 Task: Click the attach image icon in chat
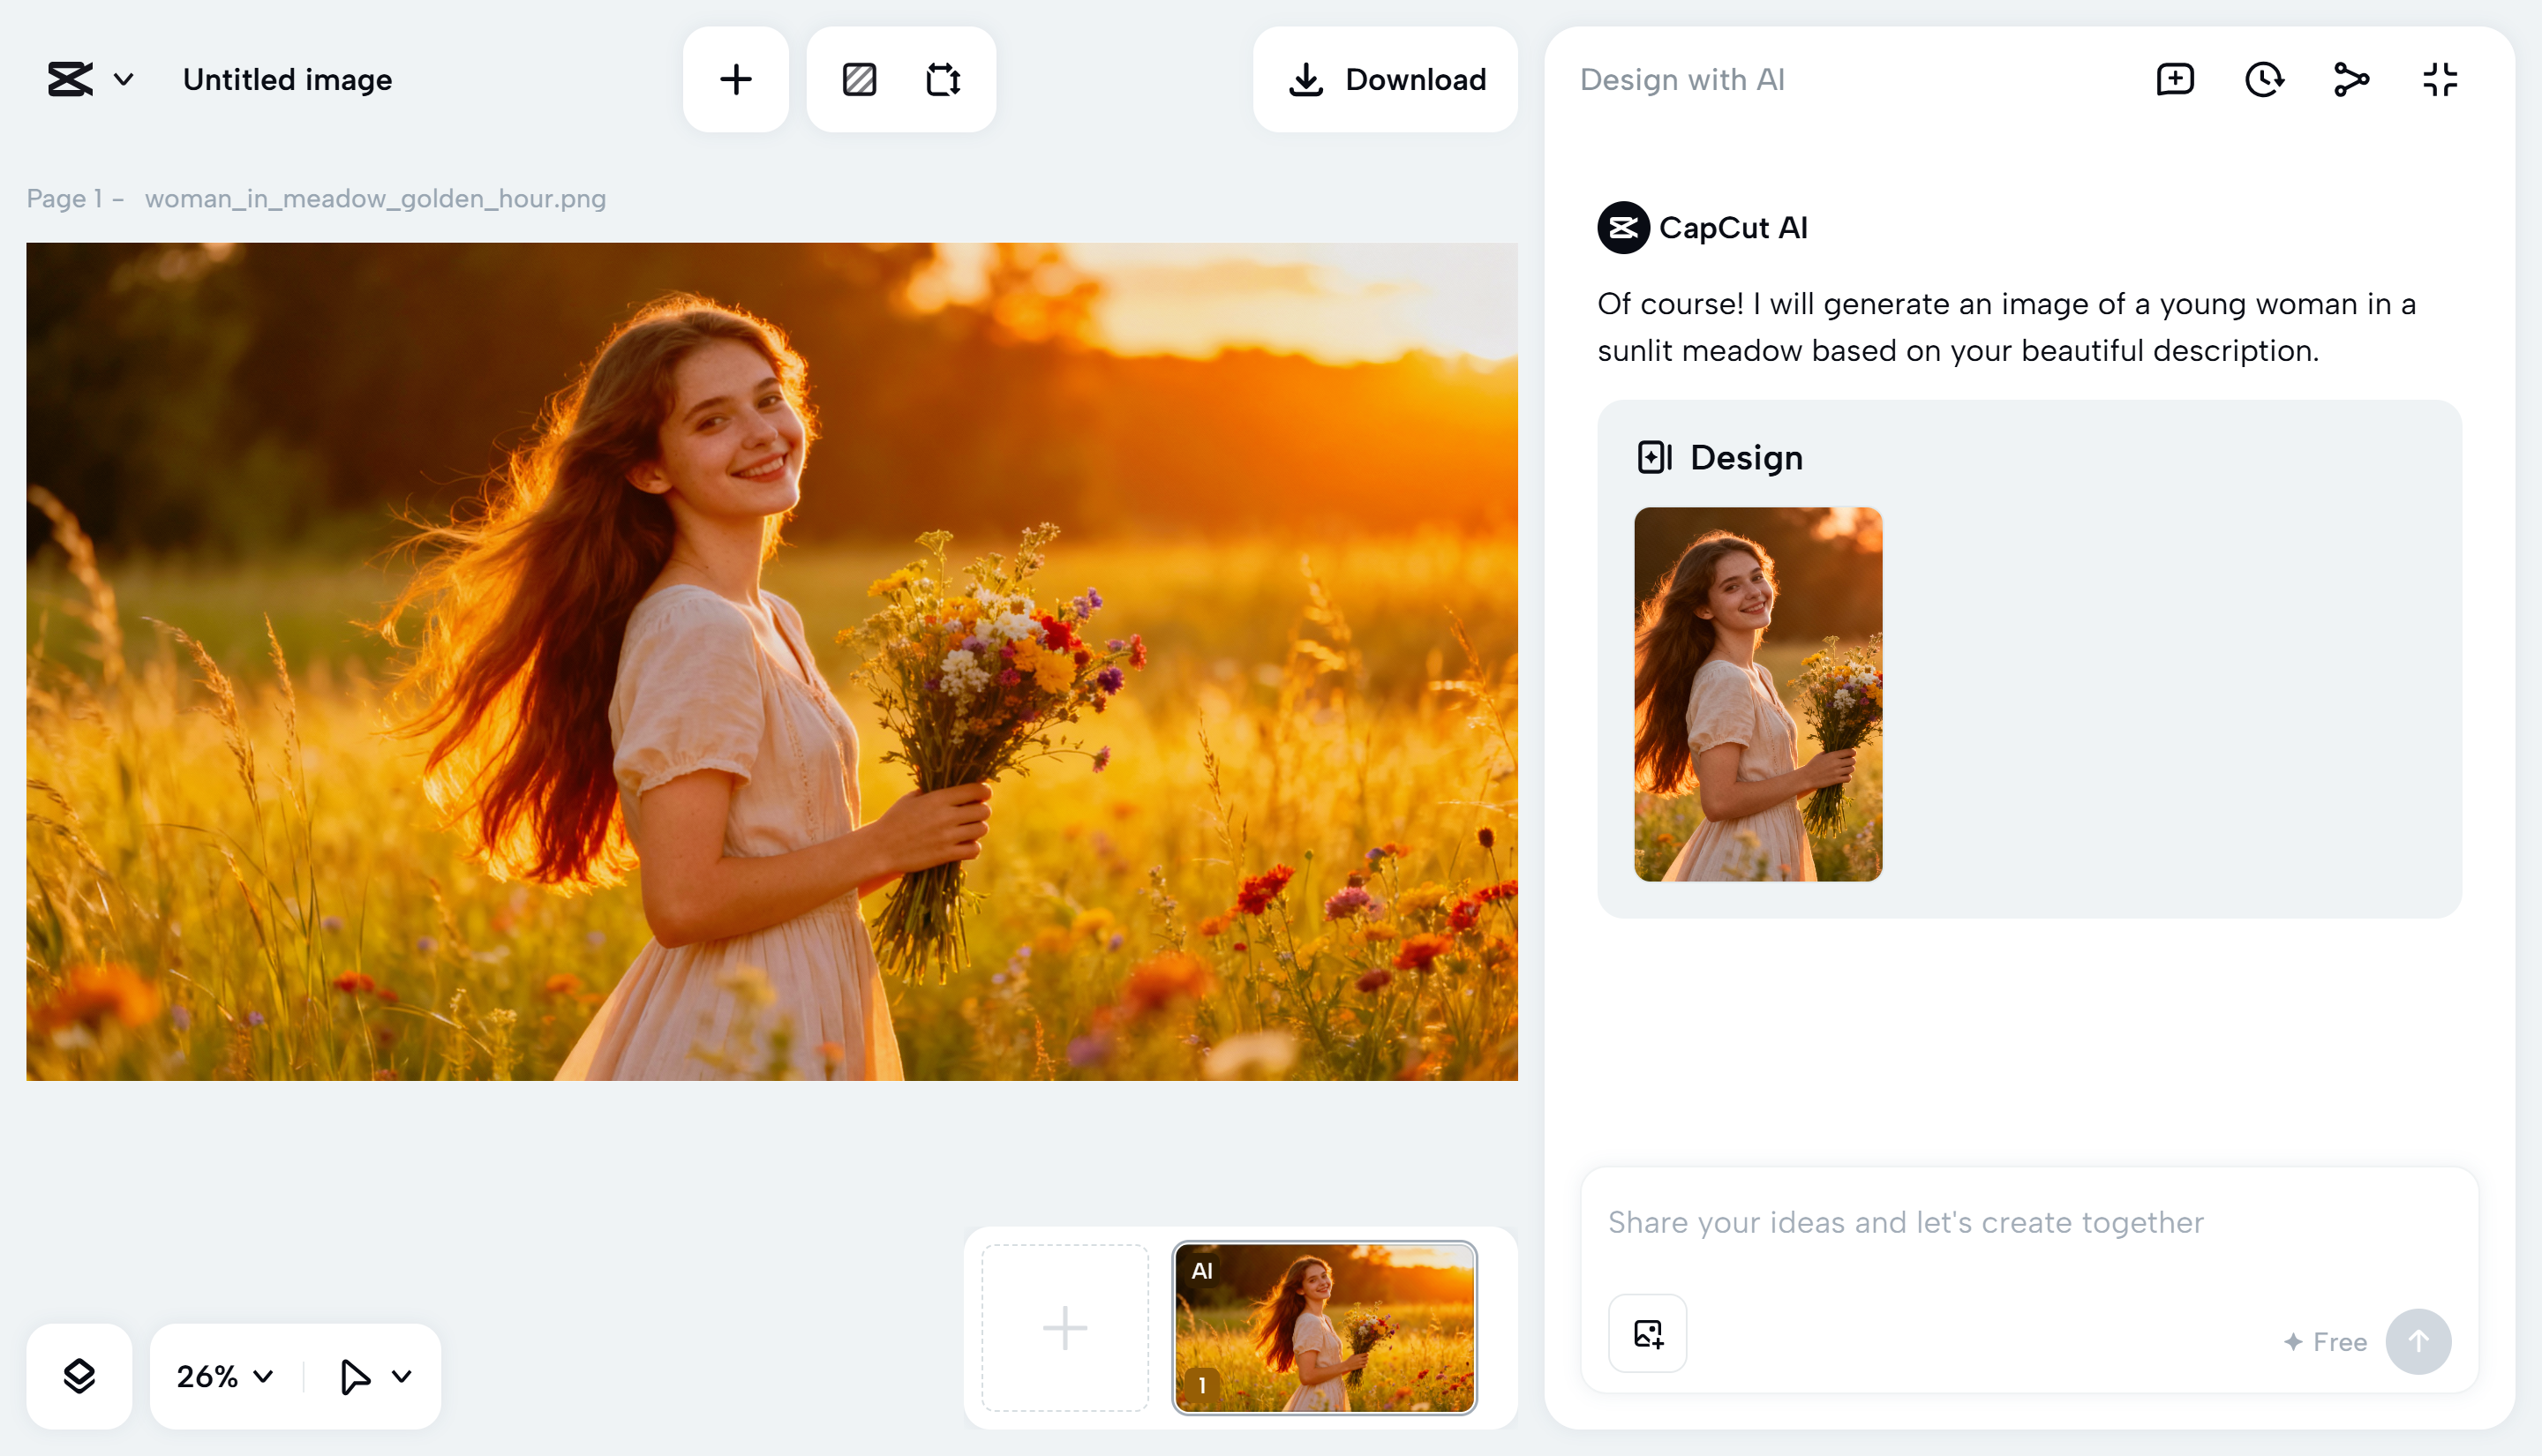click(1646, 1334)
